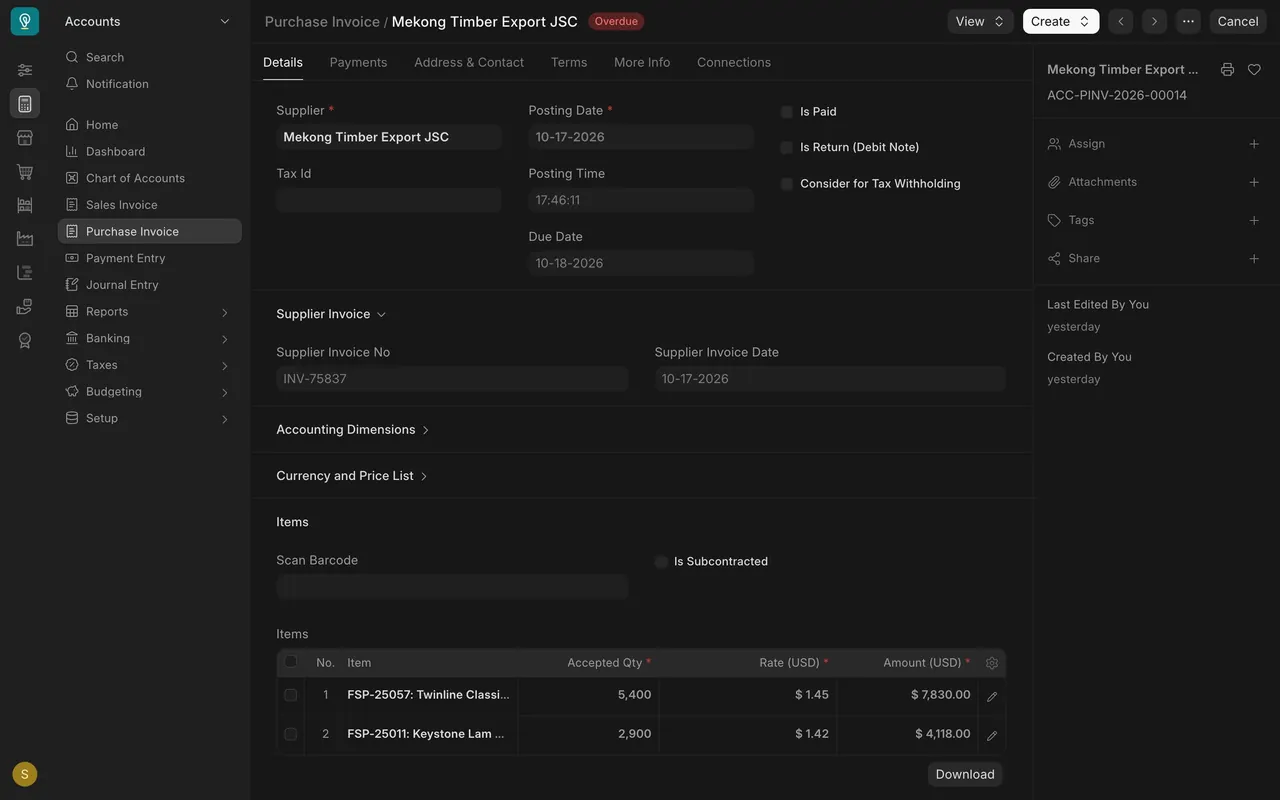Add an assignment with the plus icon

[x=1254, y=144]
